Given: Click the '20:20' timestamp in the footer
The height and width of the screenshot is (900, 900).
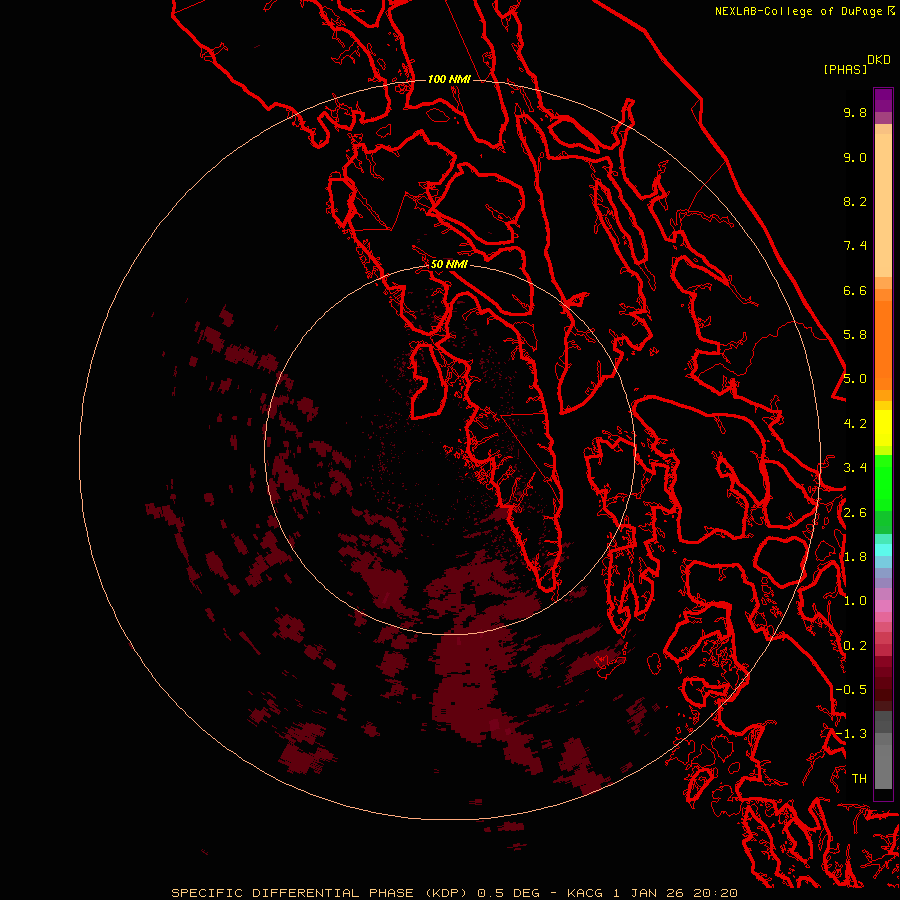Looking at the screenshot, I should click(715, 893).
